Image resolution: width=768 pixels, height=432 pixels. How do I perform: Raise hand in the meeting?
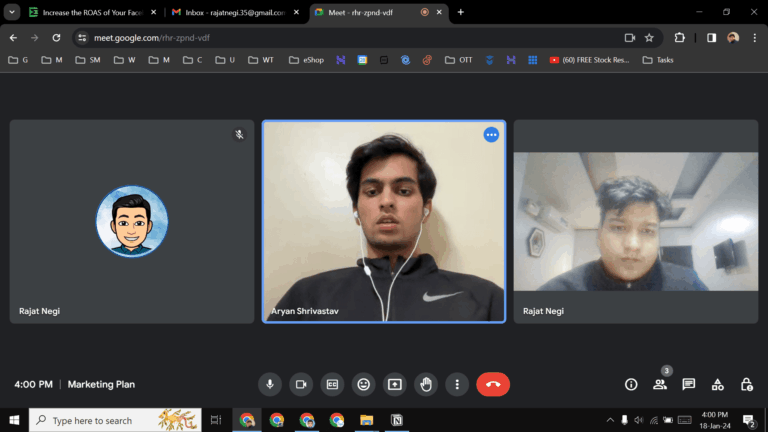[x=426, y=384]
